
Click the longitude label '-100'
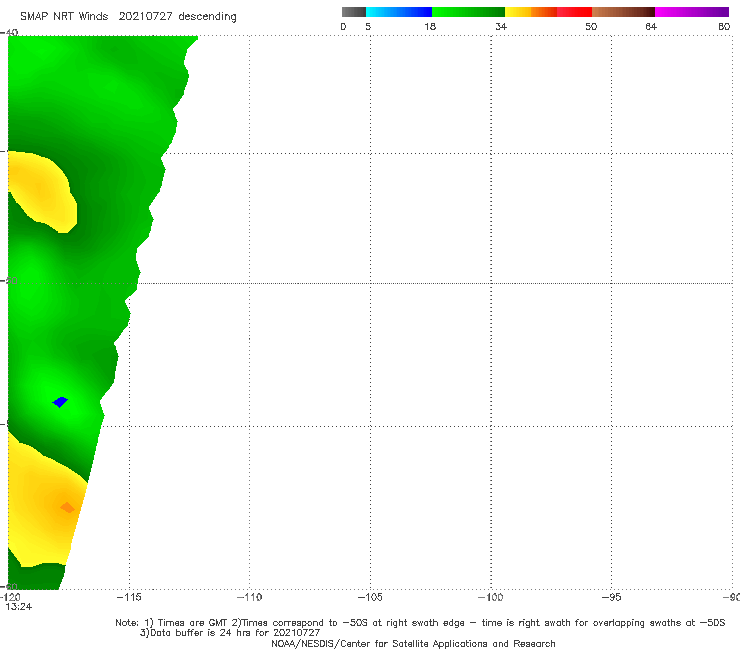coord(491,597)
